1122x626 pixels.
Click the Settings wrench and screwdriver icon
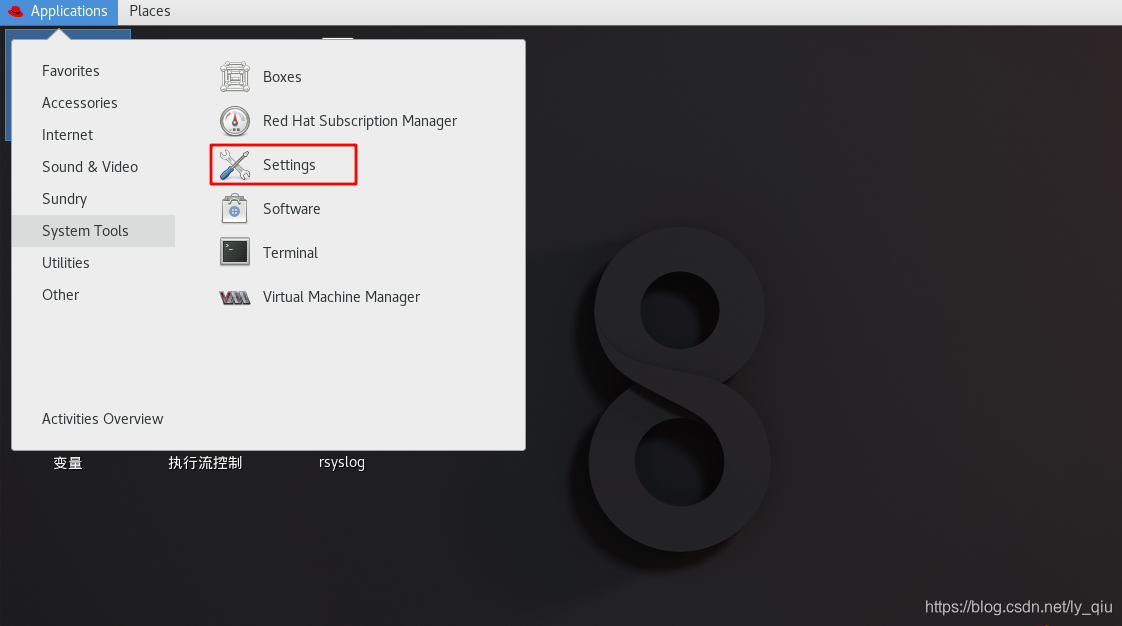tap(235, 165)
